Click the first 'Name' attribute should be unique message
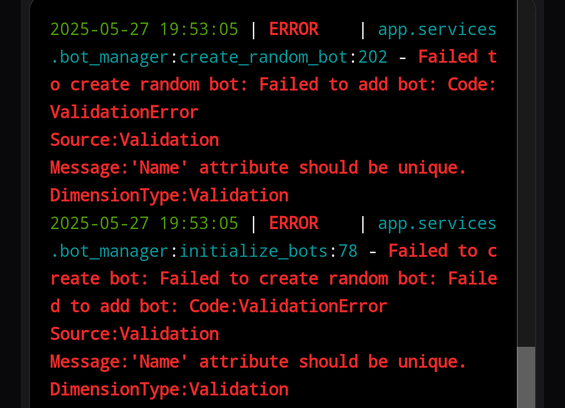Image resolution: width=565 pixels, height=408 pixels. [258, 168]
